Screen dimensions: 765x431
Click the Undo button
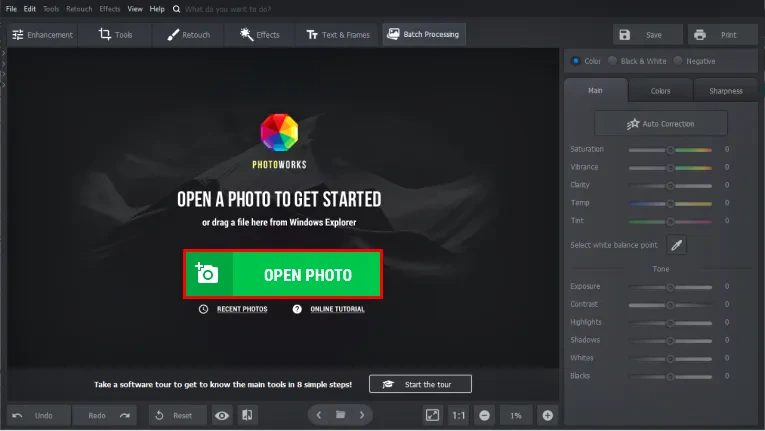coord(39,415)
